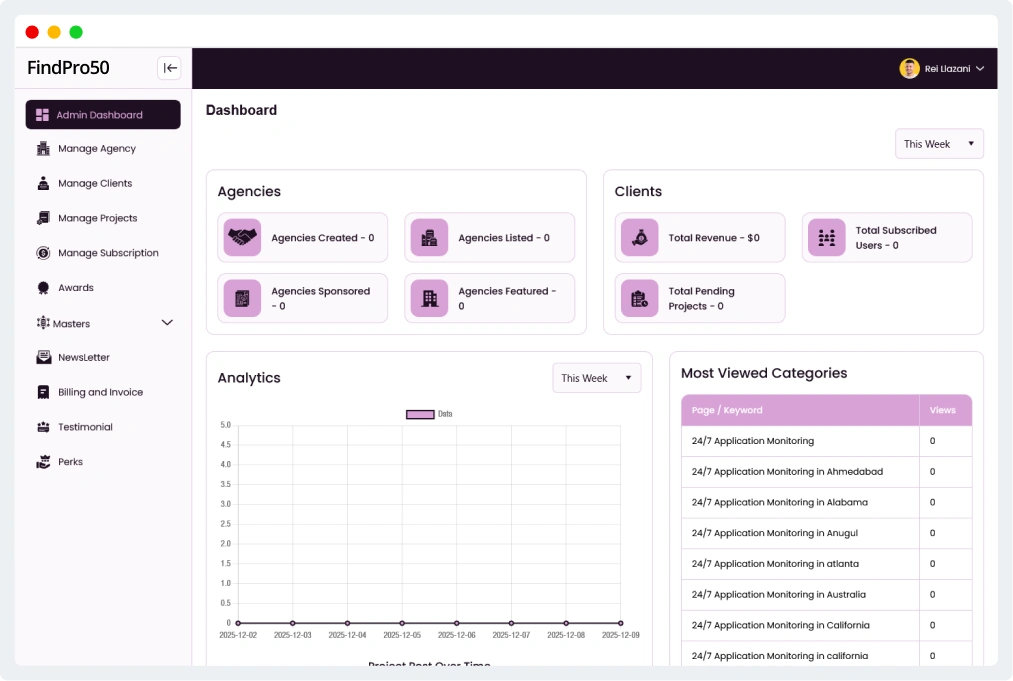Click the Agencies Created handshake icon
1013x681 pixels.
[x=242, y=238]
